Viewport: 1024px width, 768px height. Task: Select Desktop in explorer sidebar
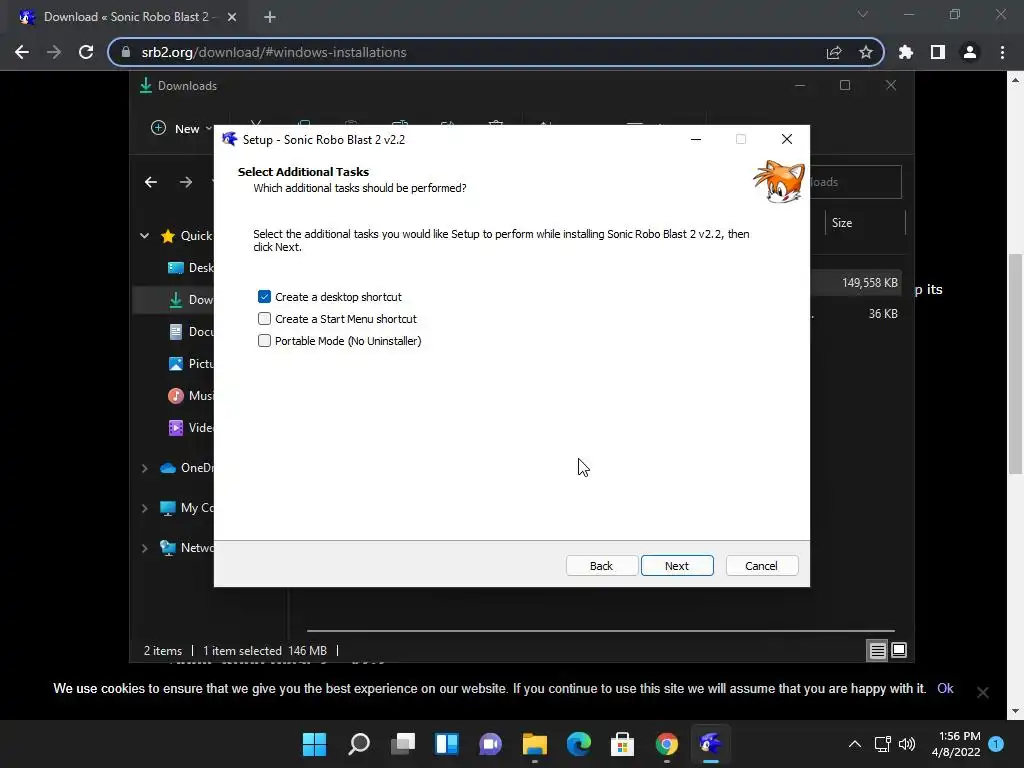(190, 268)
